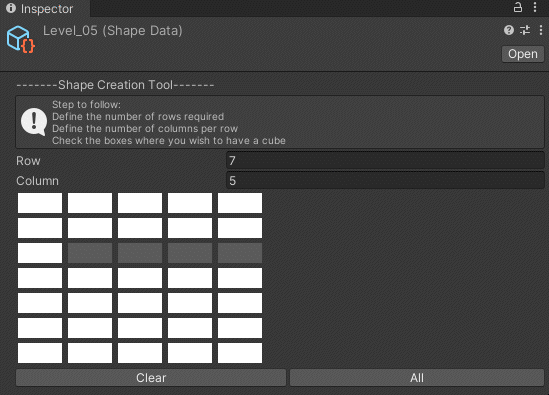Open the preset selector sliders icon

coord(525,30)
